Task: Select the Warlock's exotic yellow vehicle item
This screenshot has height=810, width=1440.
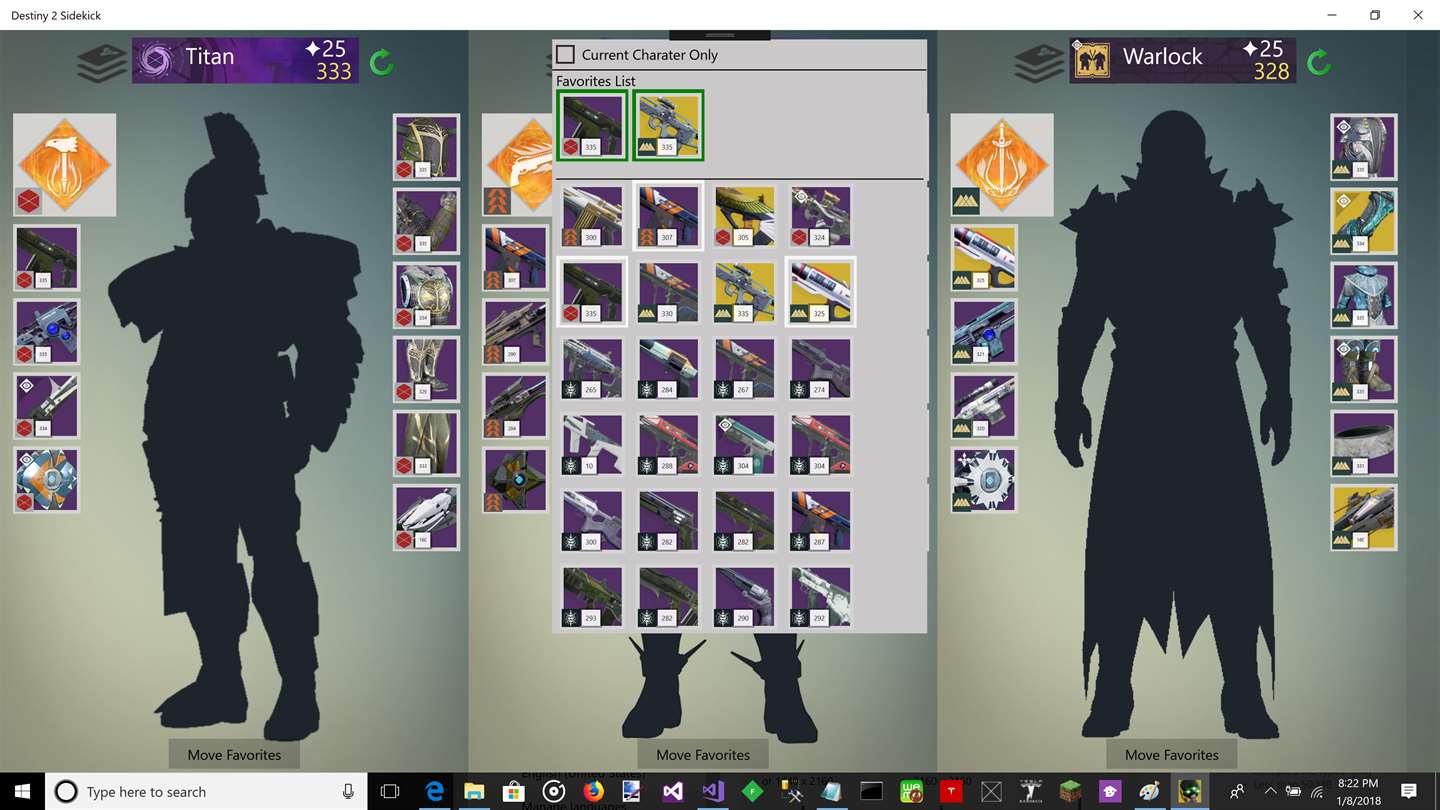Action: coord(1364,517)
